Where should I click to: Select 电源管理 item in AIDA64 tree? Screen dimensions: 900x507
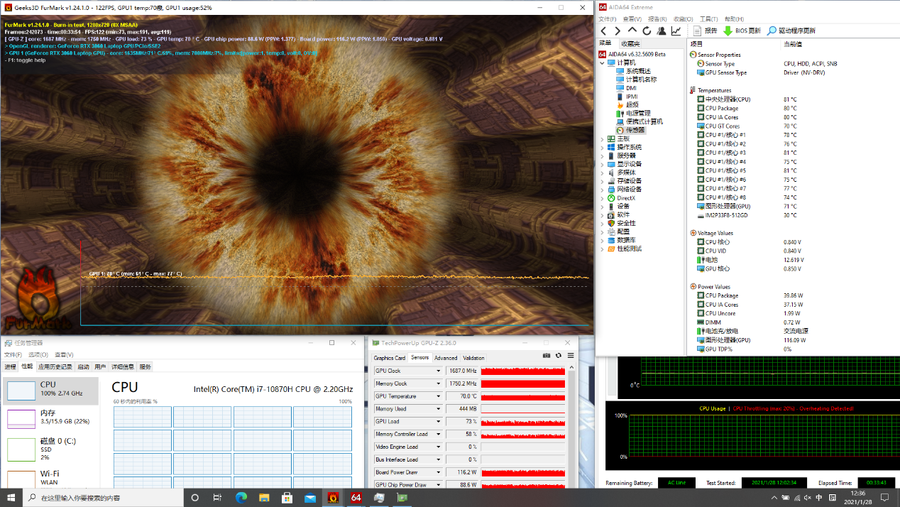(638, 114)
